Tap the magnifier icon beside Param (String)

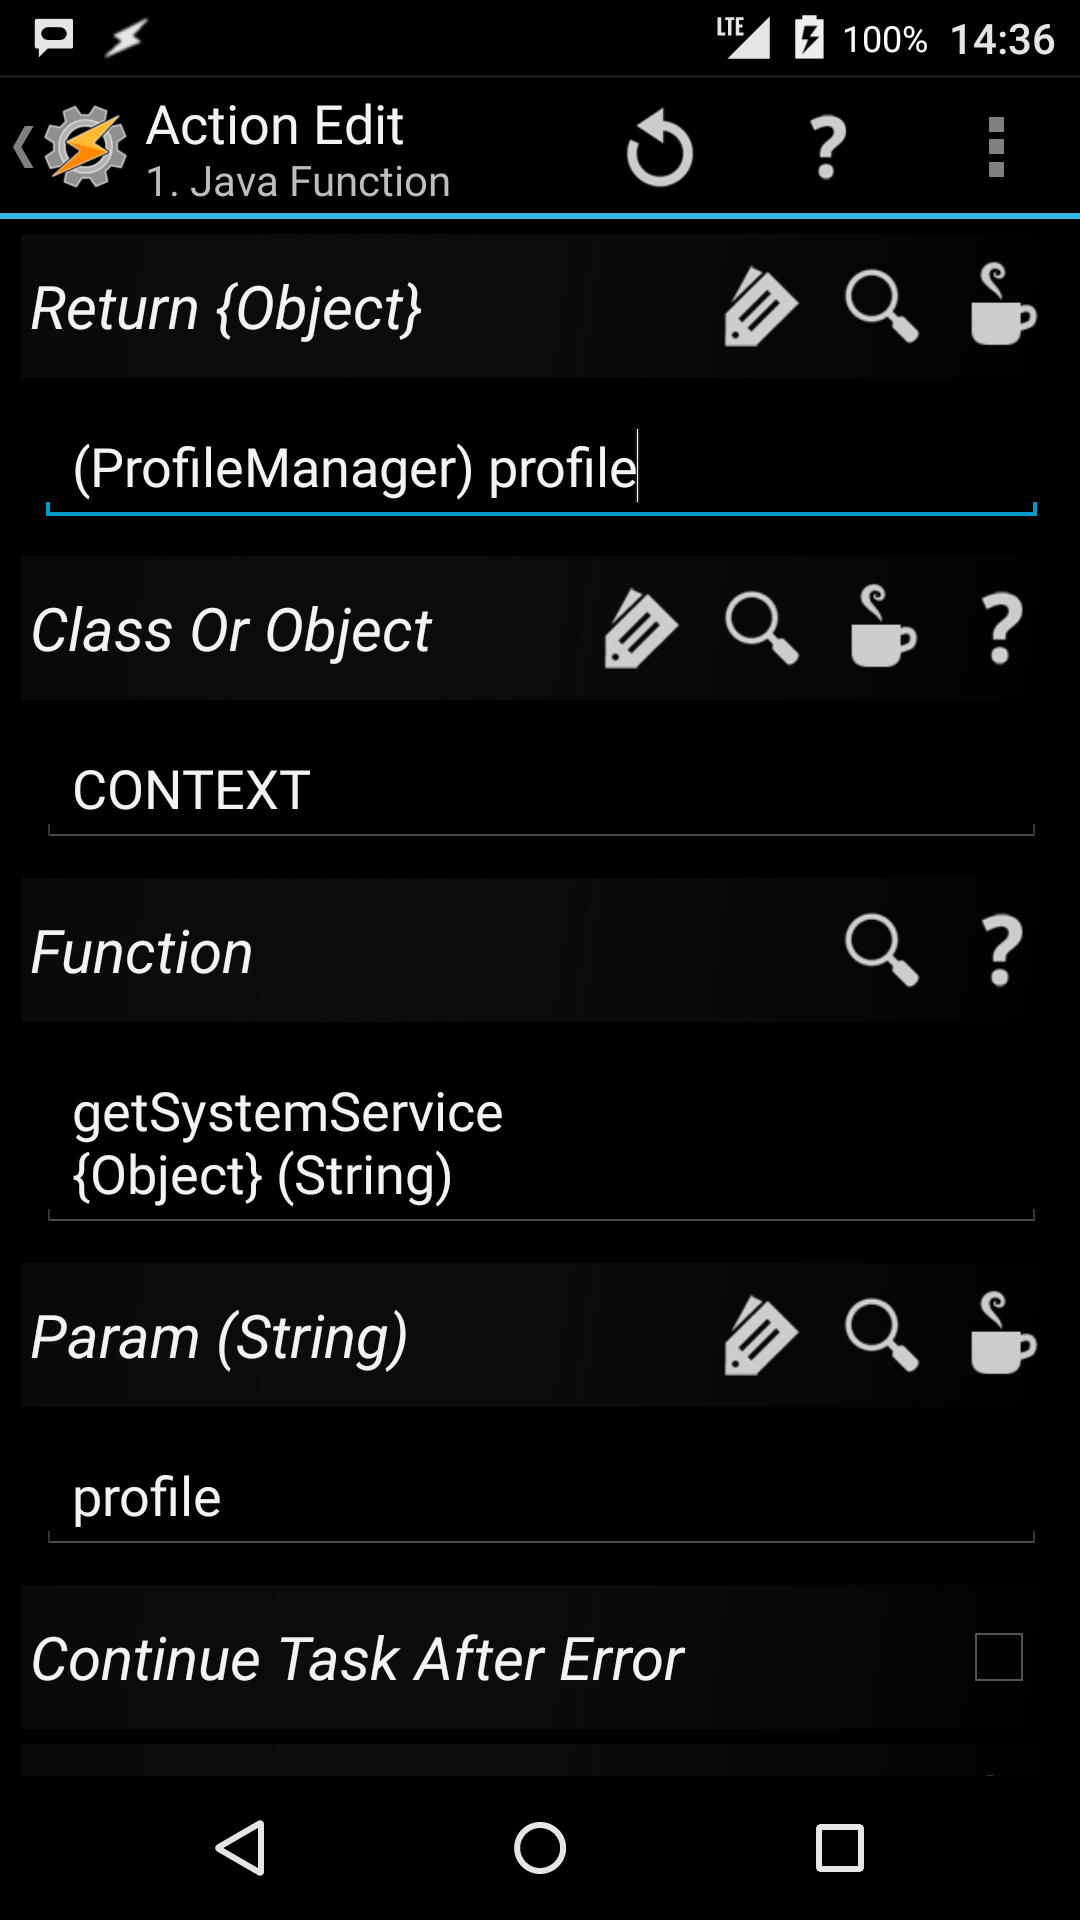click(x=881, y=1336)
